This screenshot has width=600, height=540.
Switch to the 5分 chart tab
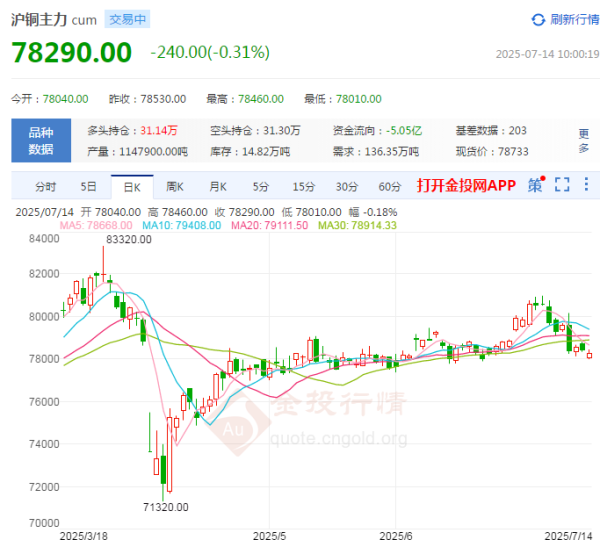[x=261, y=187]
